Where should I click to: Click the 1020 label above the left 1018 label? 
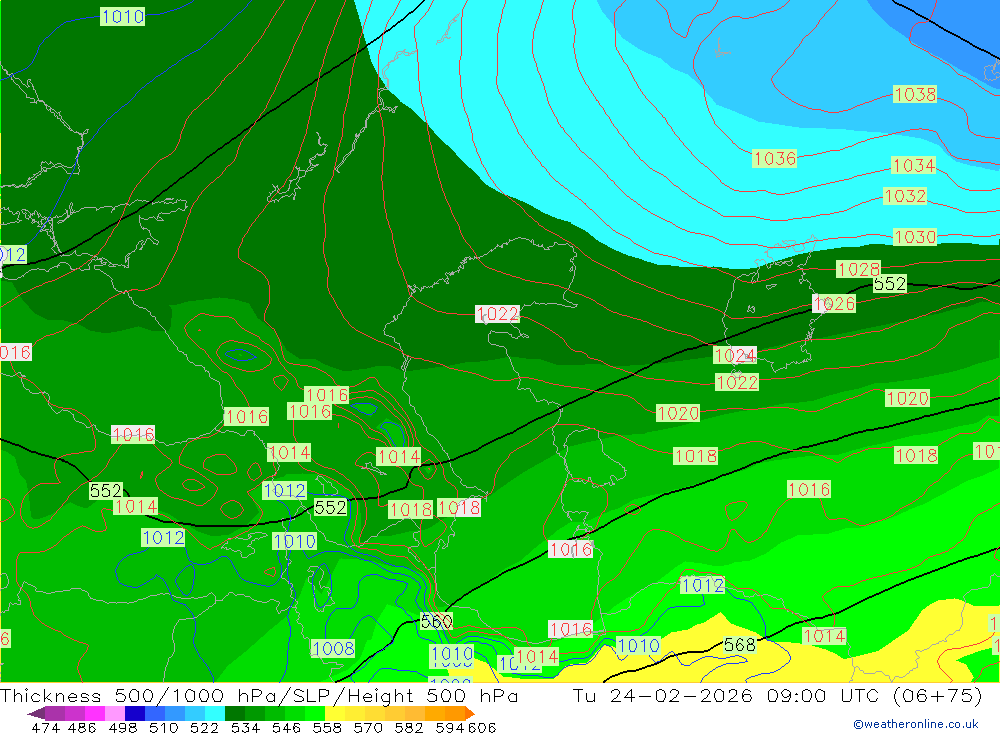(677, 413)
